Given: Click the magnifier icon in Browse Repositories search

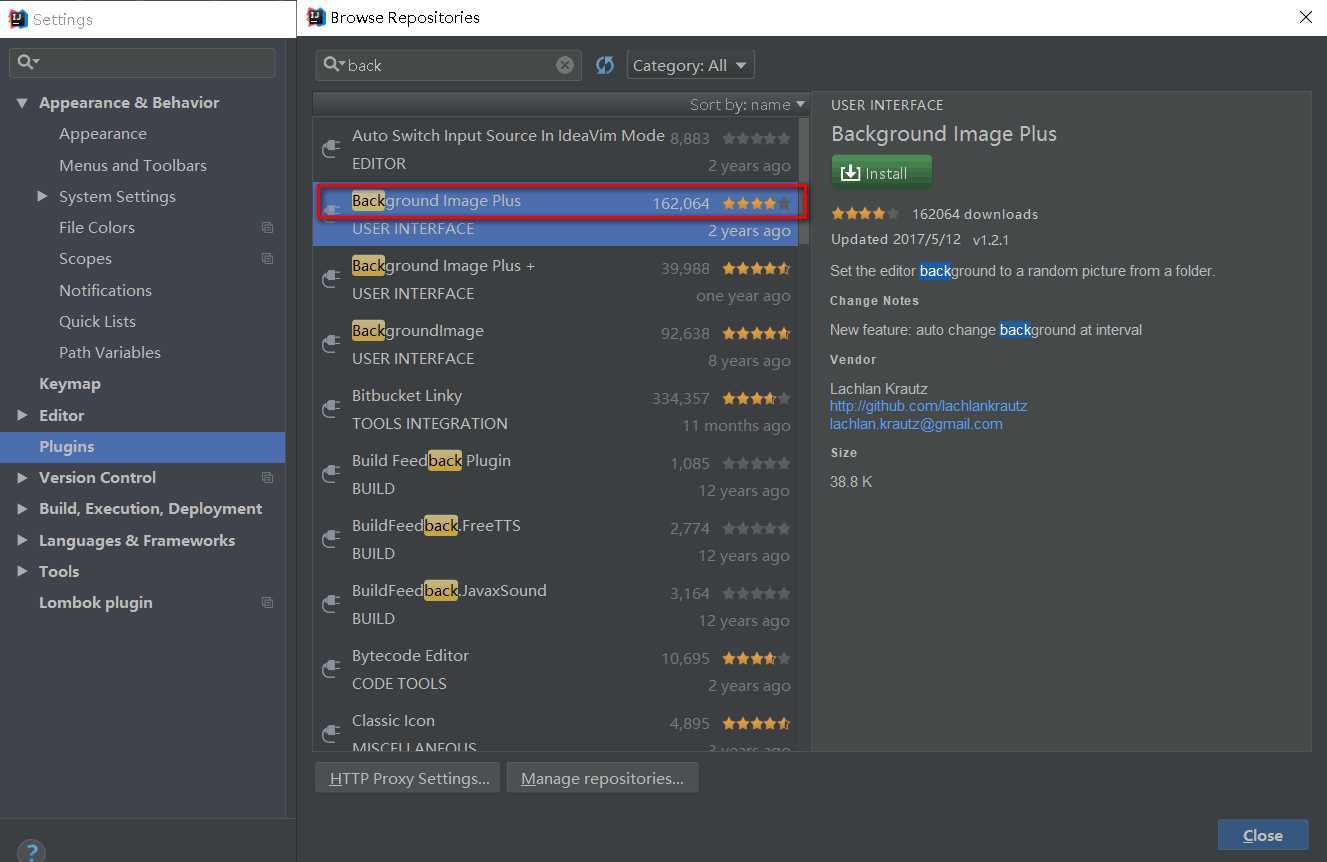Looking at the screenshot, I should point(332,65).
